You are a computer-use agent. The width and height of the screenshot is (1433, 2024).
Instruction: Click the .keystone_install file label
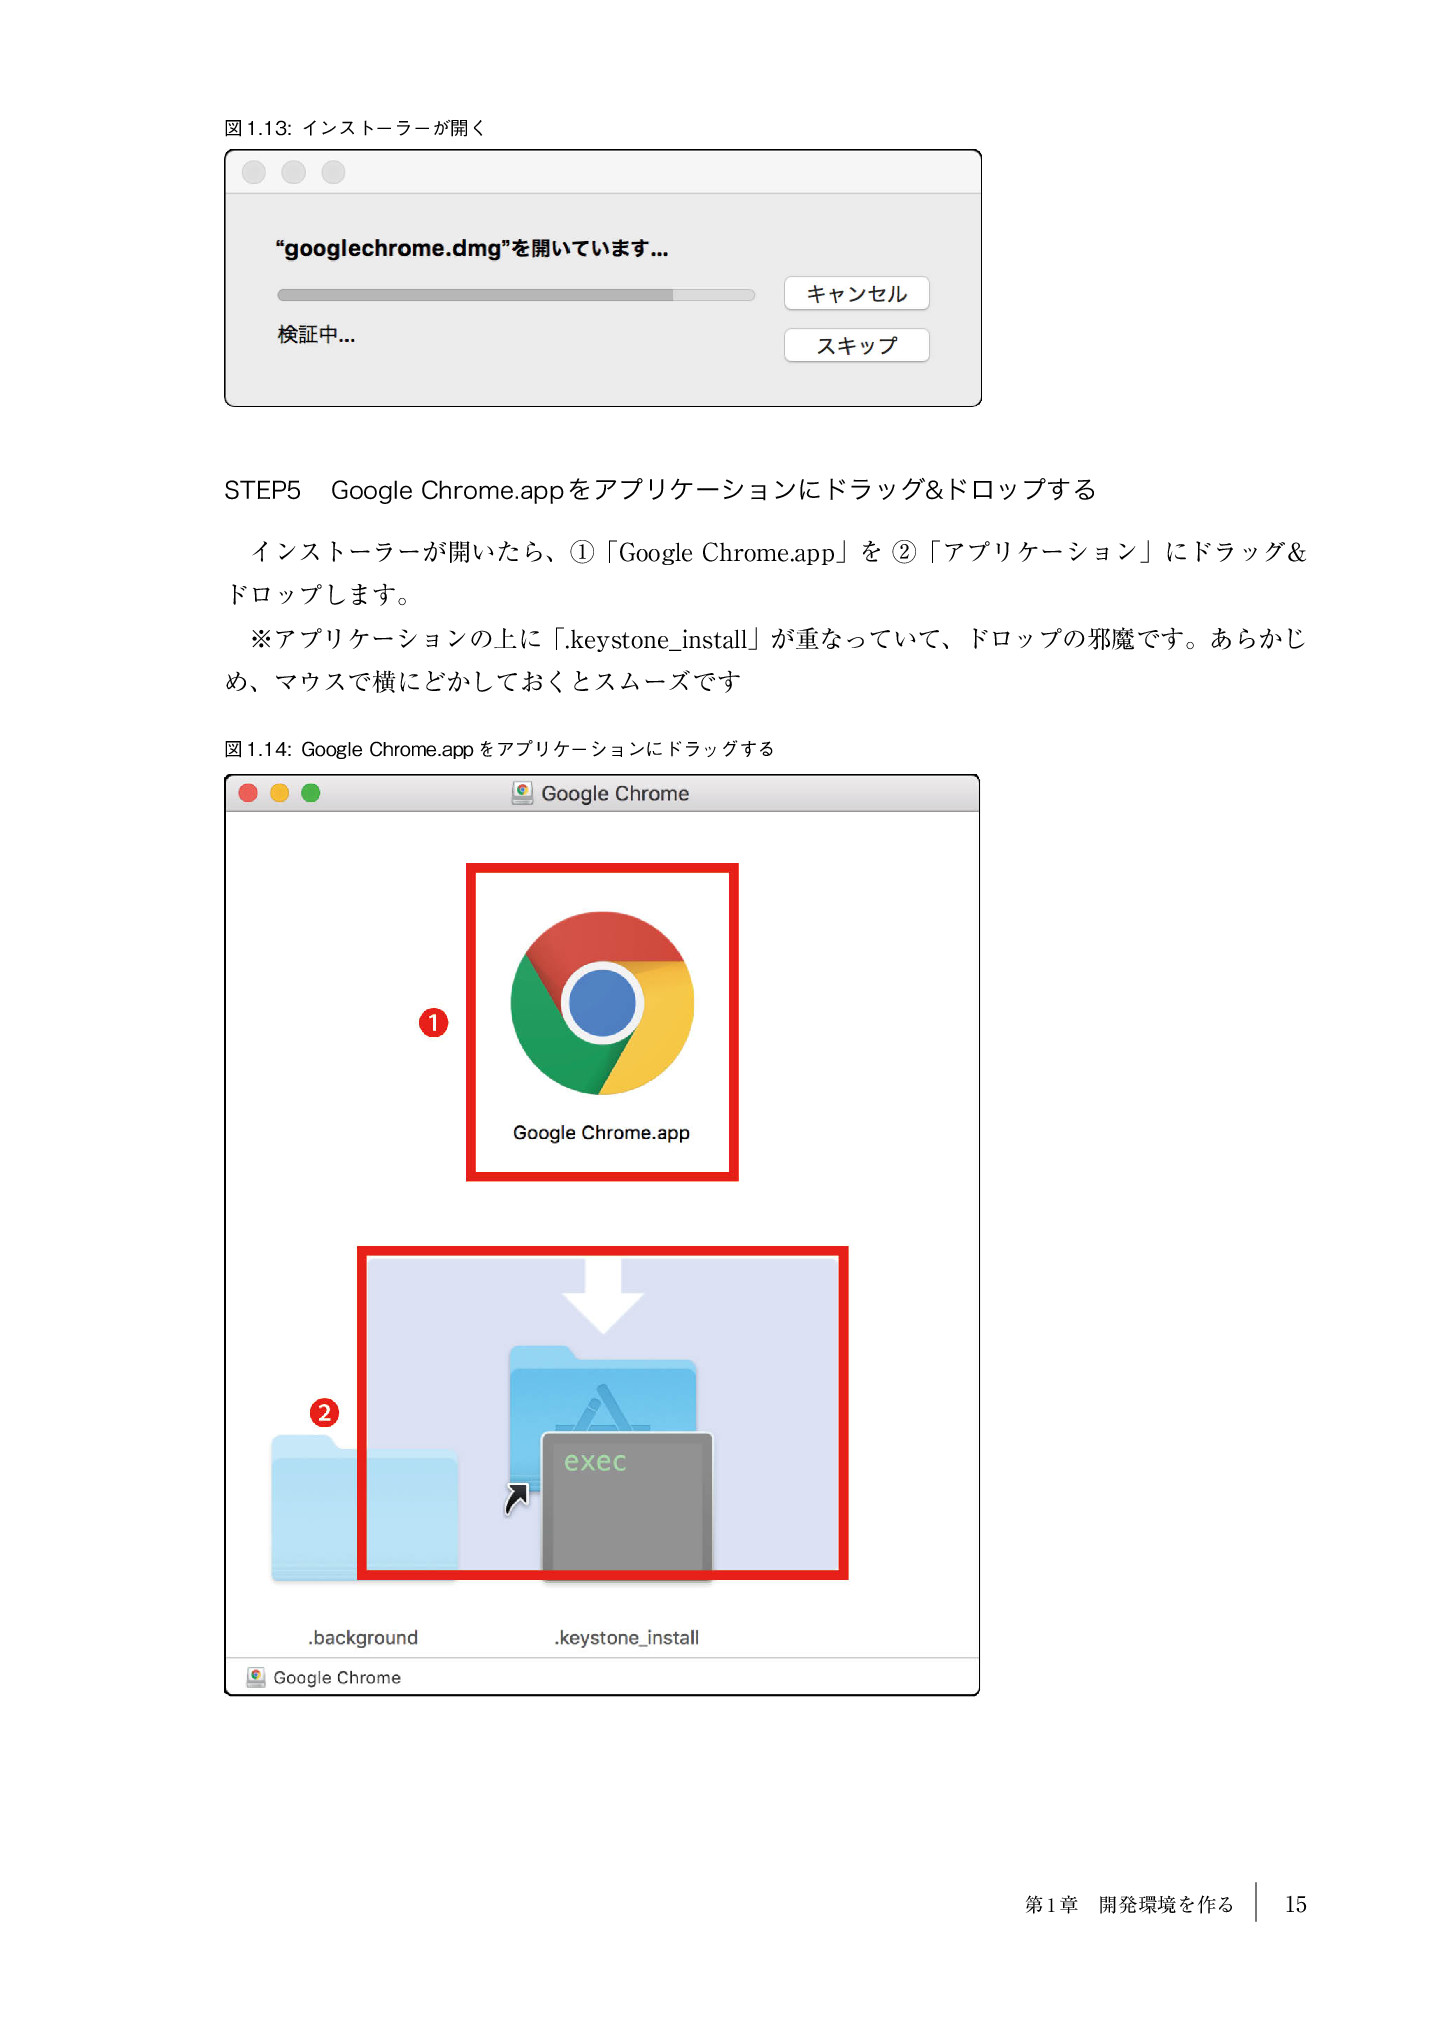click(627, 1638)
